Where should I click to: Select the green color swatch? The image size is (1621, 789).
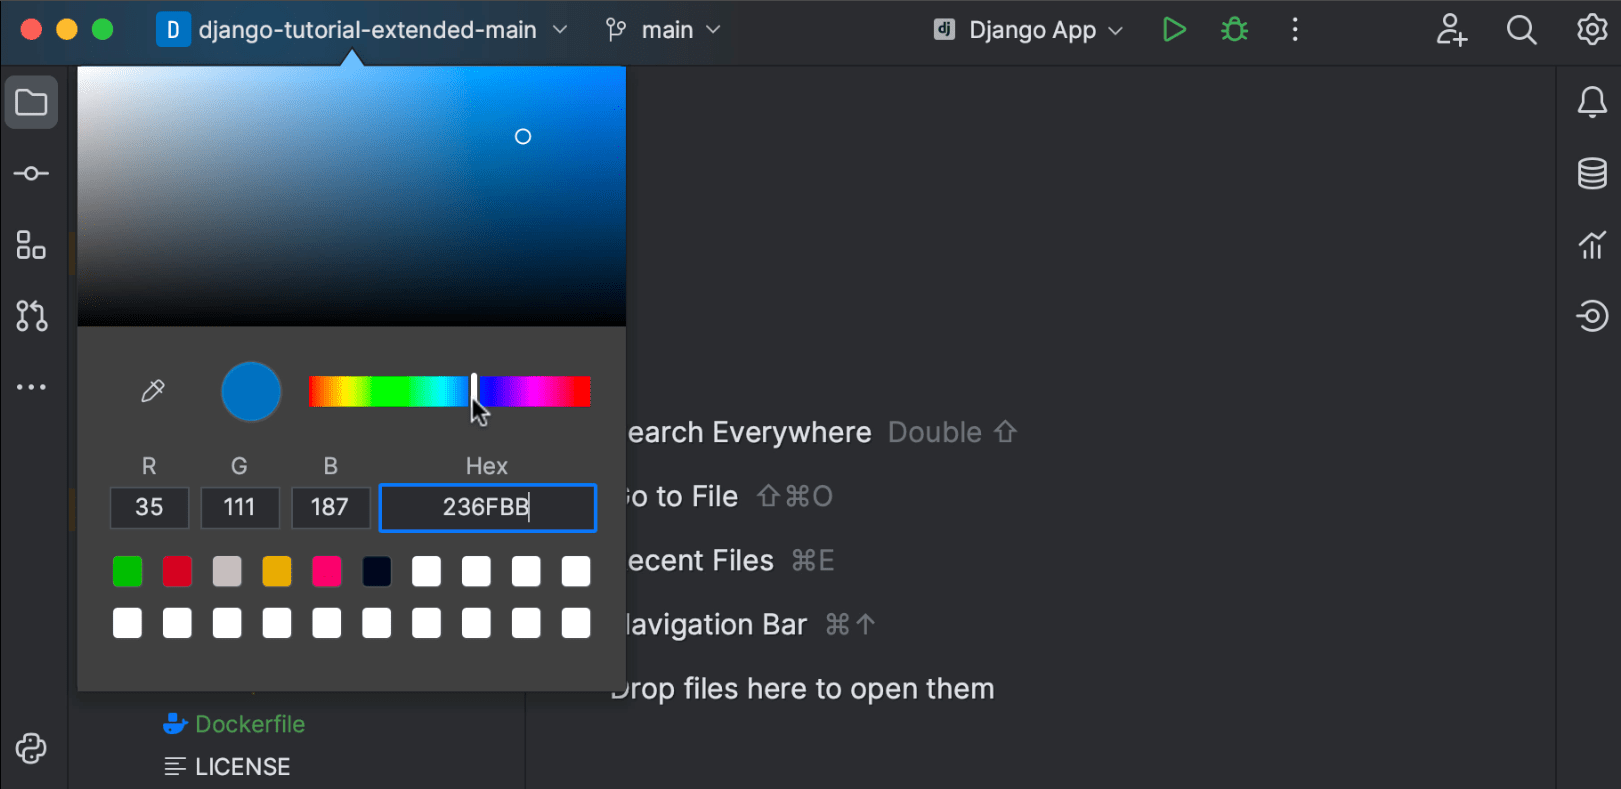point(127,571)
